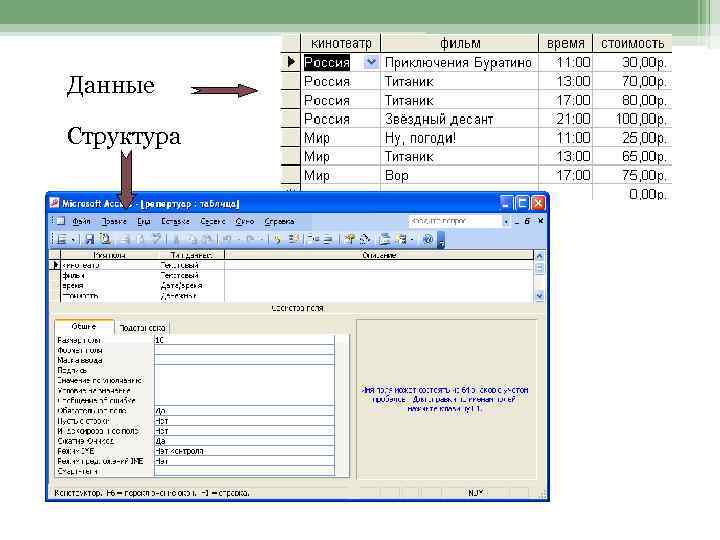Screen dimensions: 720x540
Task: Open dropdown arrow in the Россия cinema cell
Action: [371, 62]
